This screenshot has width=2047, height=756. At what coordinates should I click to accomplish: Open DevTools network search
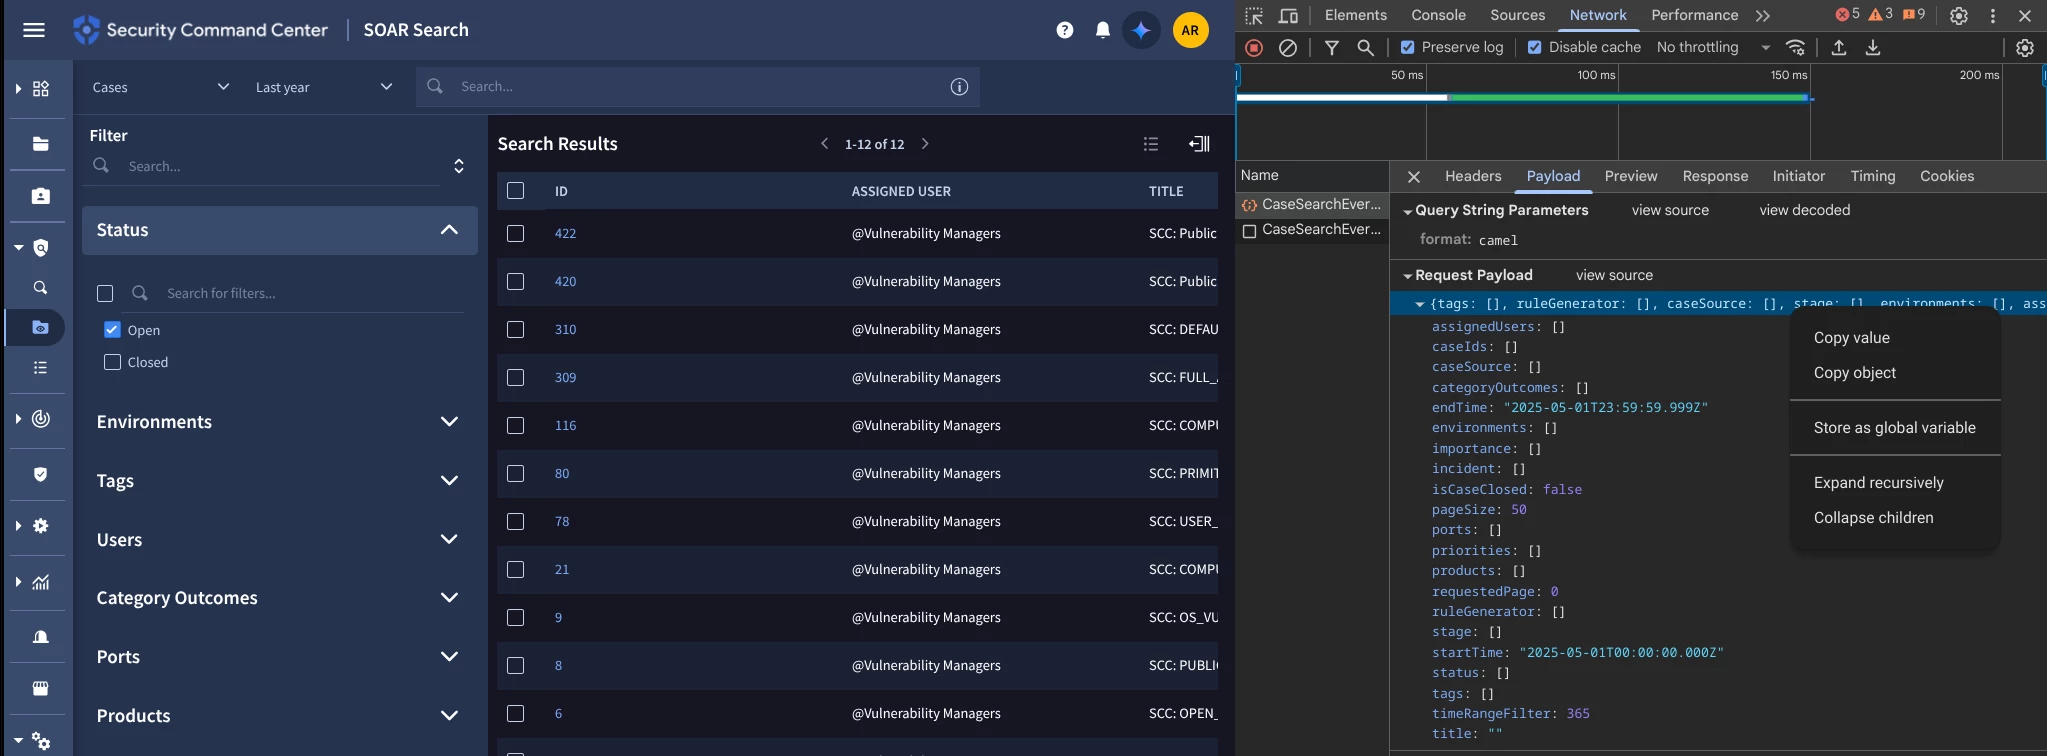click(x=1365, y=48)
